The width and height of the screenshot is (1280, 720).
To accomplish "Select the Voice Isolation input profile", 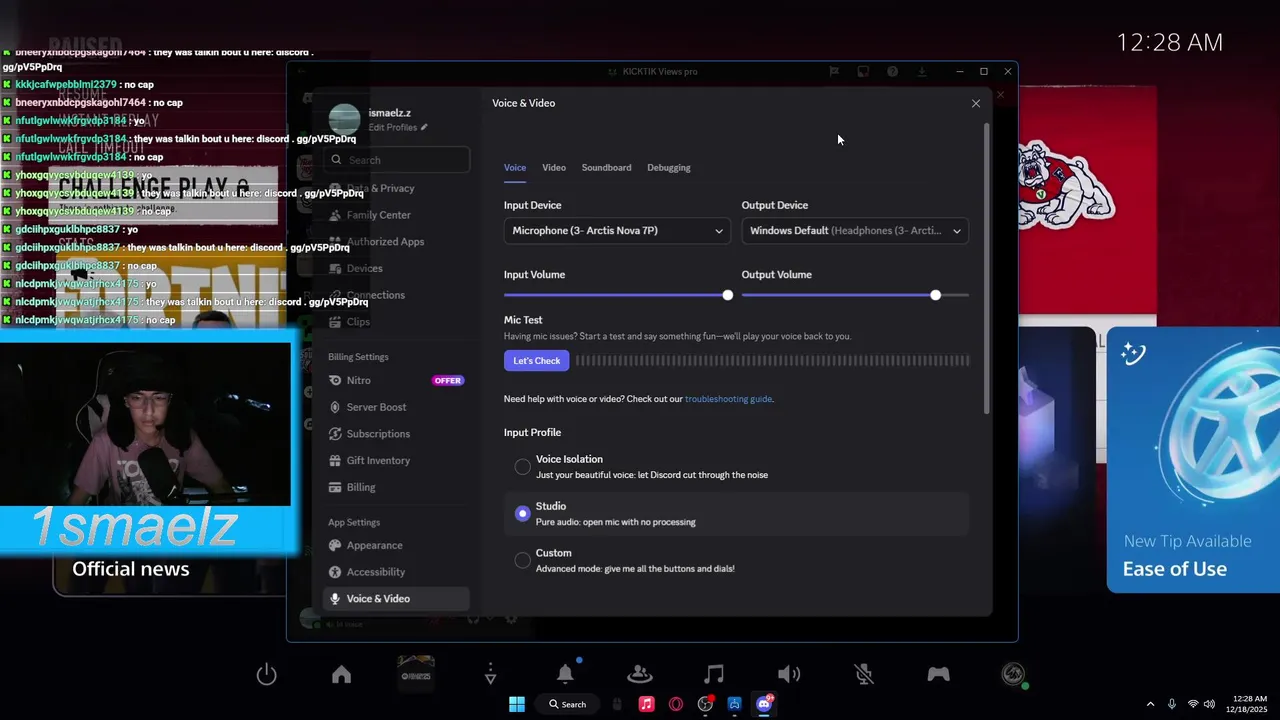I will pos(522,467).
